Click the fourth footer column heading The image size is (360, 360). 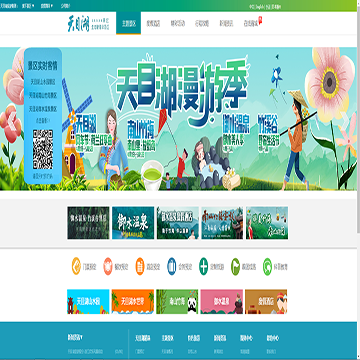[x=220, y=338]
